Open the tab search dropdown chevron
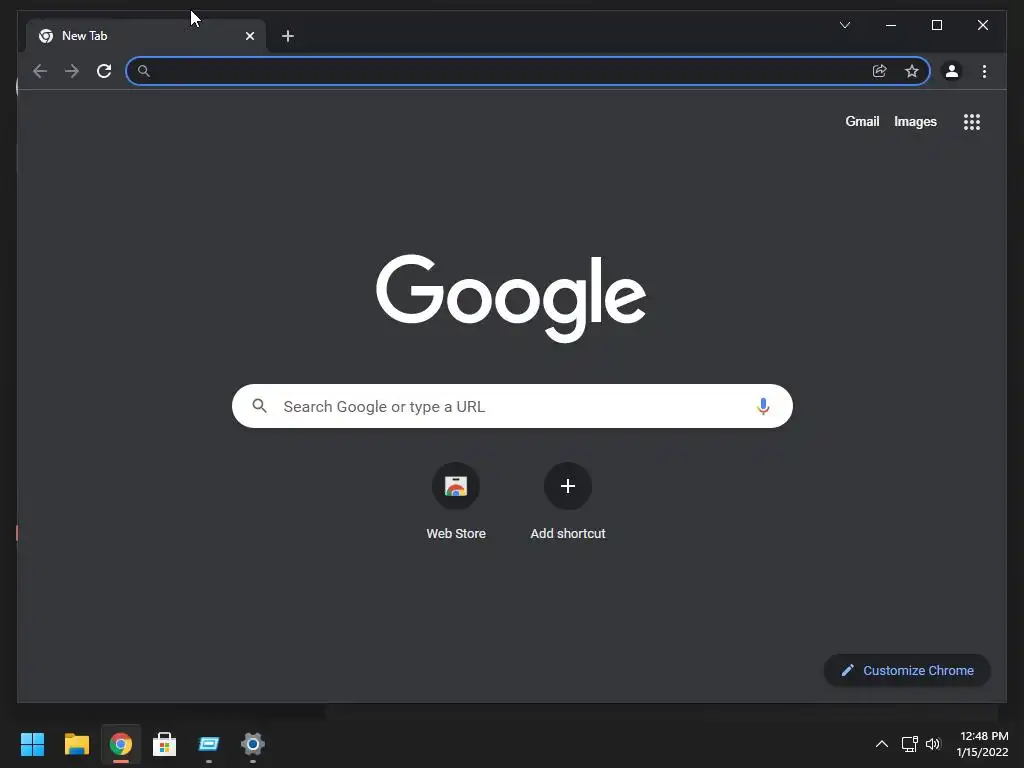 [844, 25]
